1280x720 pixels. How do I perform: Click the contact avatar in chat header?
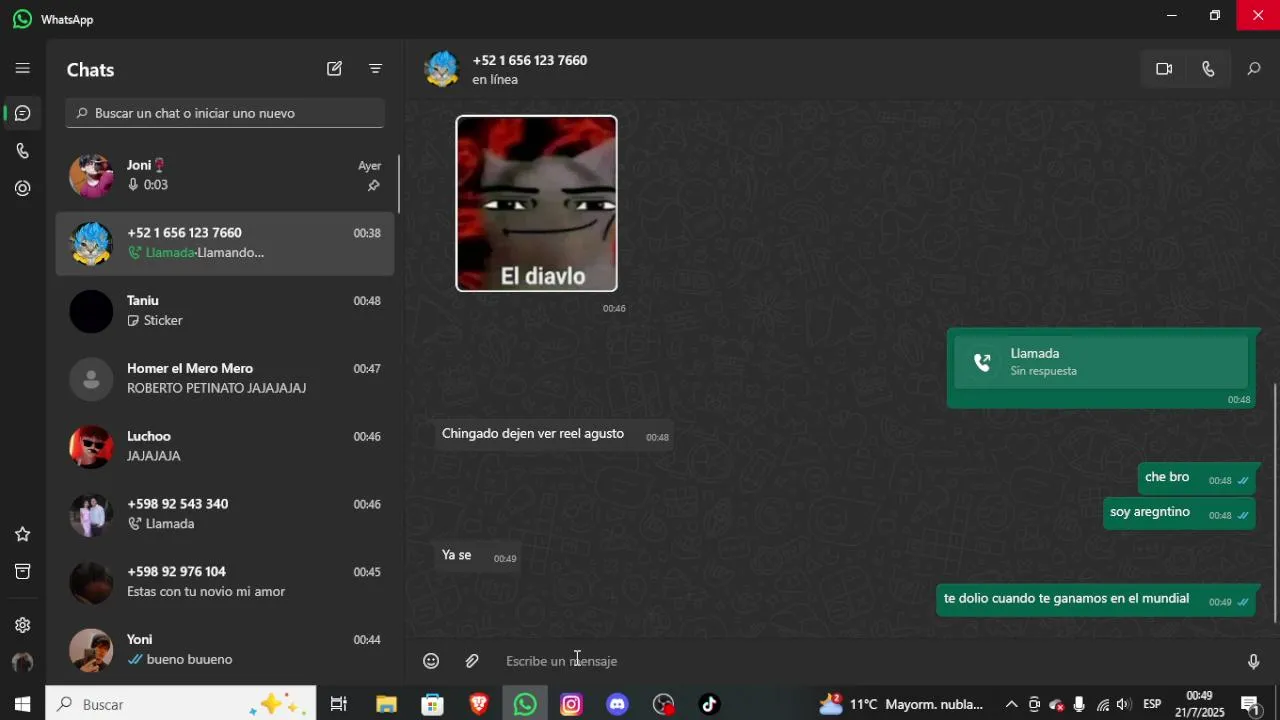[441, 69]
